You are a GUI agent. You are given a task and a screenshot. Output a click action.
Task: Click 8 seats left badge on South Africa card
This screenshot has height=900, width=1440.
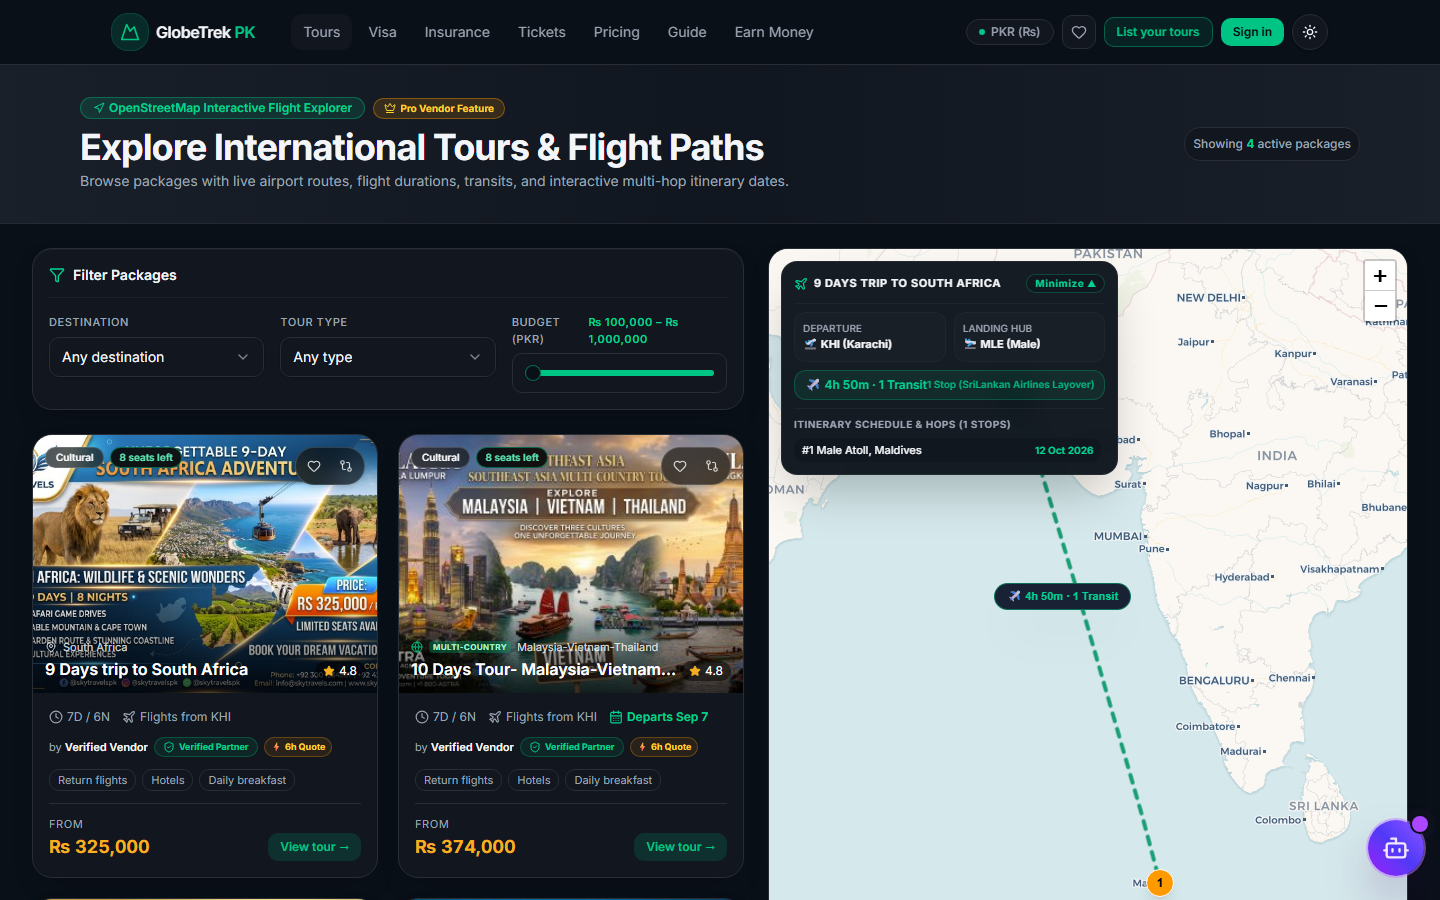(146, 458)
